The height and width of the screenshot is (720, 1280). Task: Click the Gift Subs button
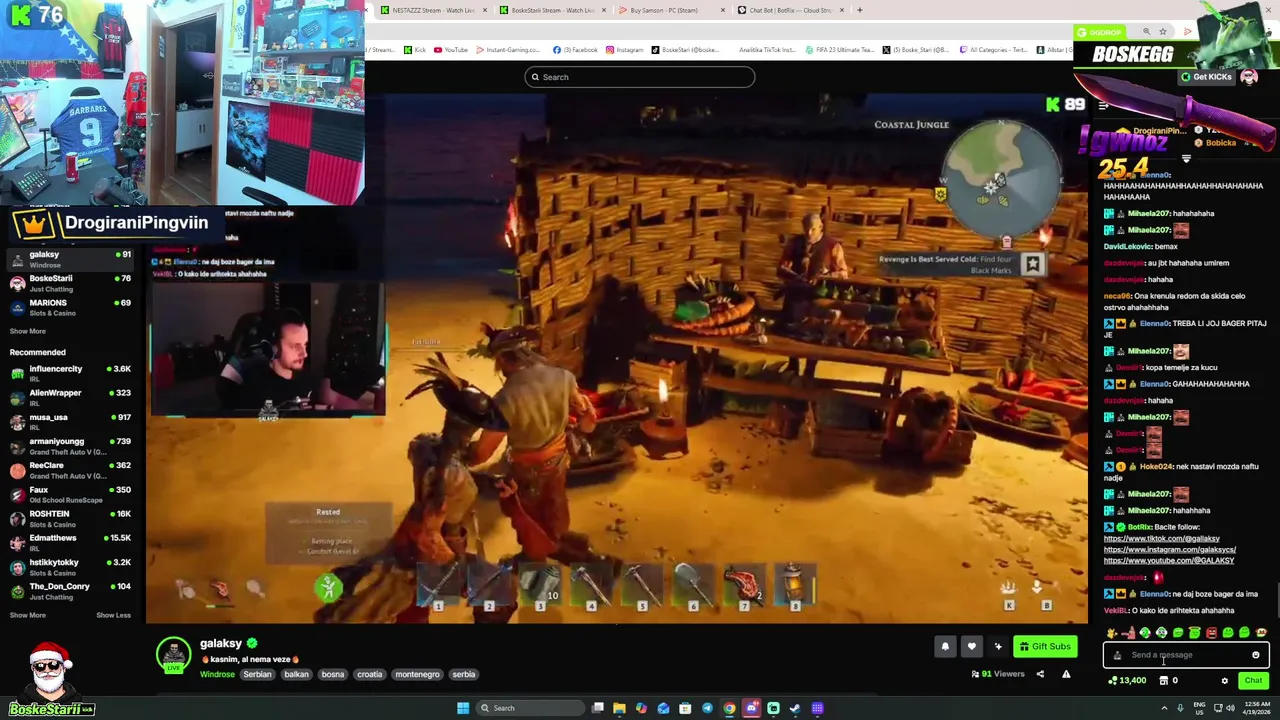[1045, 647]
